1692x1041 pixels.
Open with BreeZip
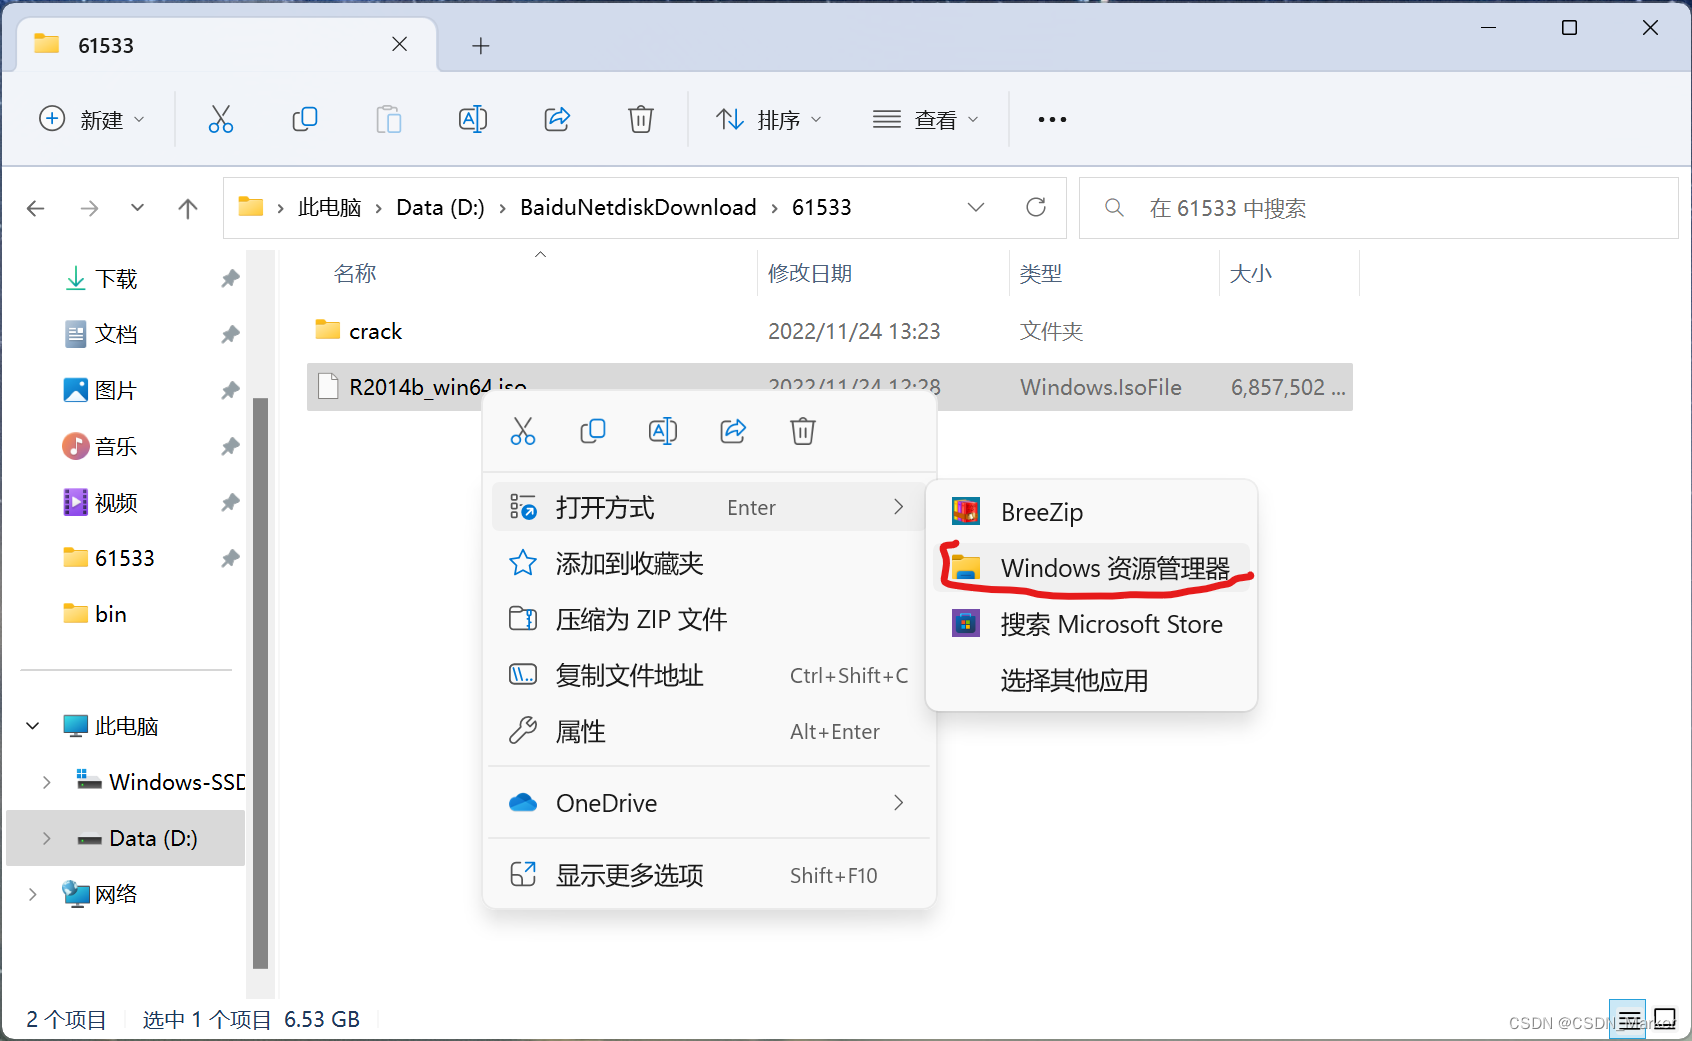click(x=1091, y=512)
